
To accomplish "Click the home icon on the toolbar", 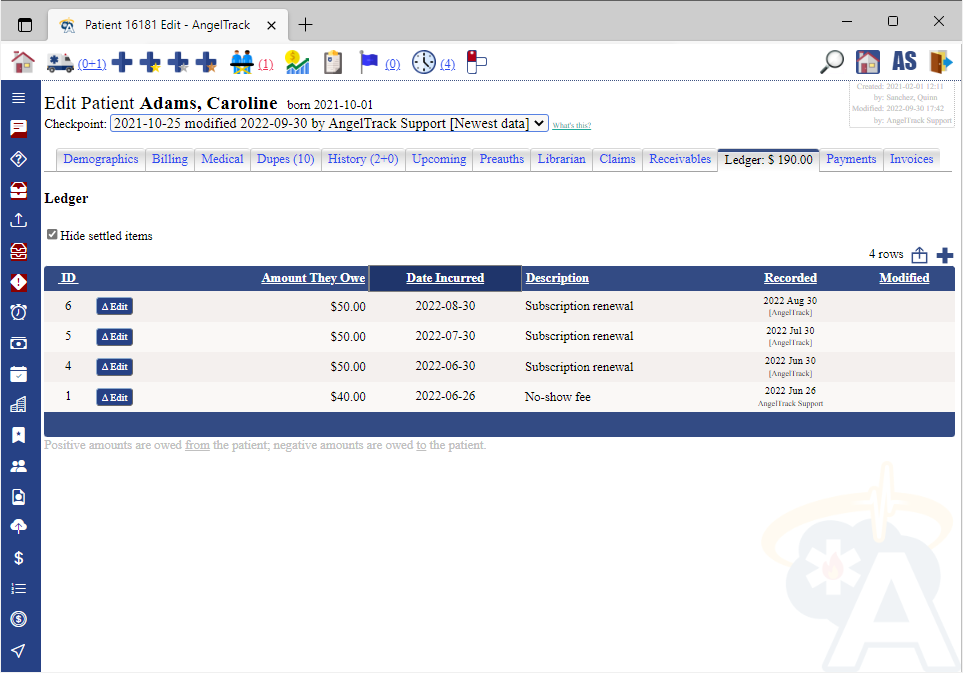I will pos(22,61).
